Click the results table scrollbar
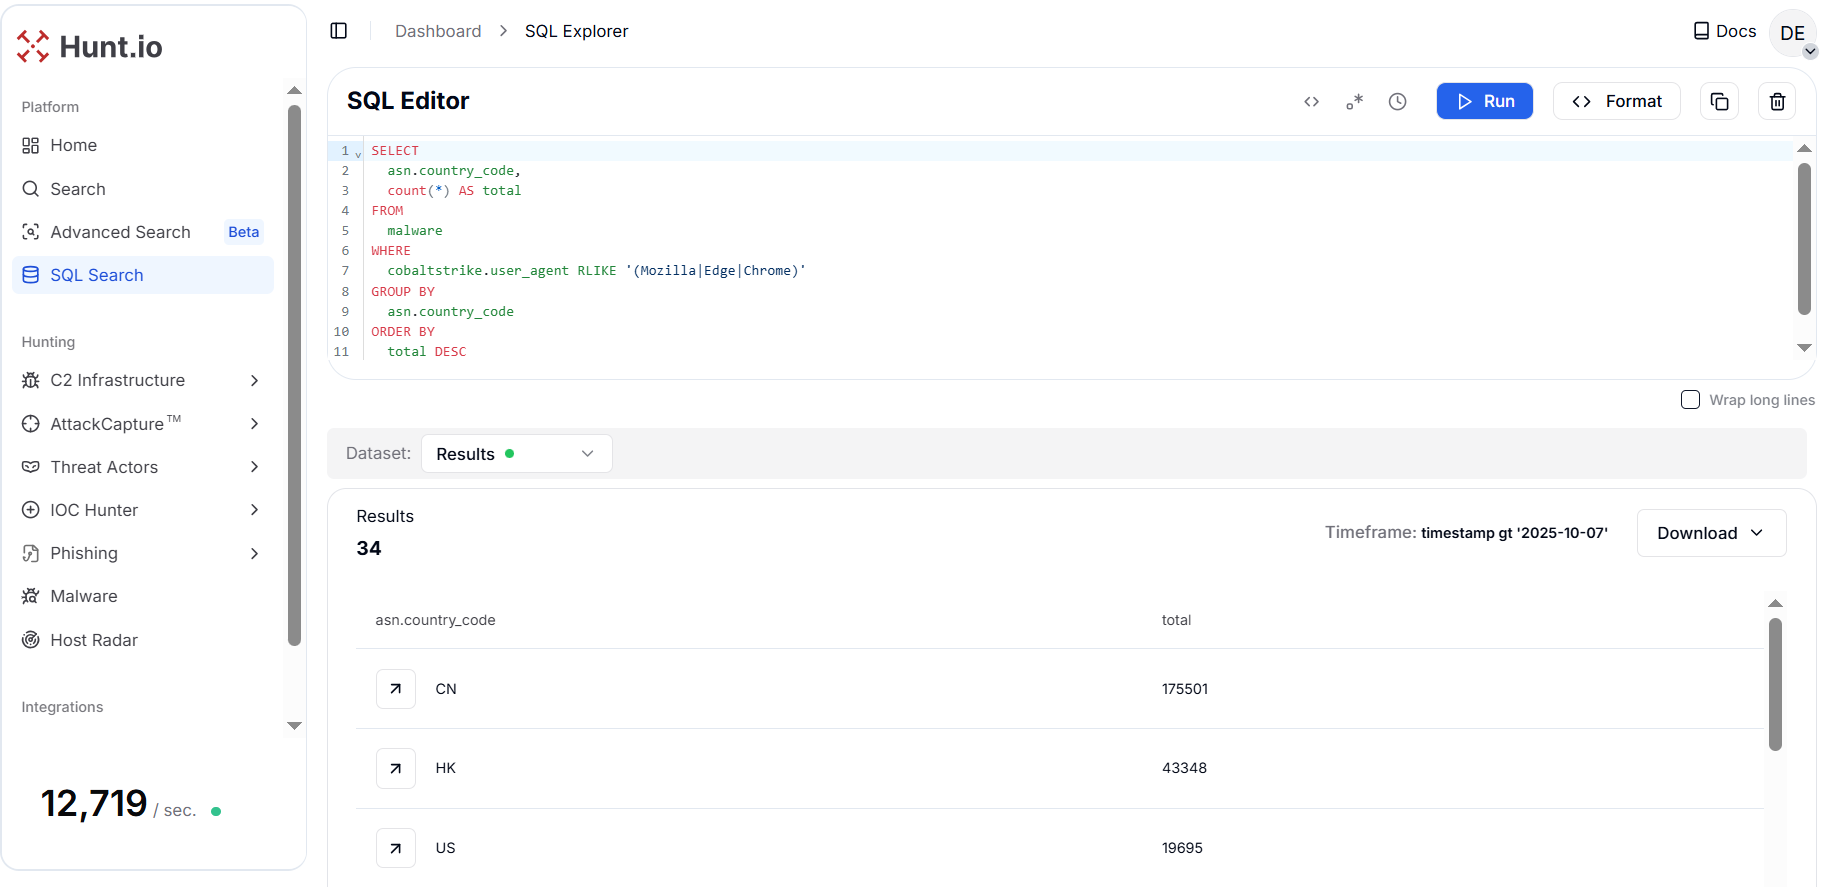 (x=1775, y=684)
